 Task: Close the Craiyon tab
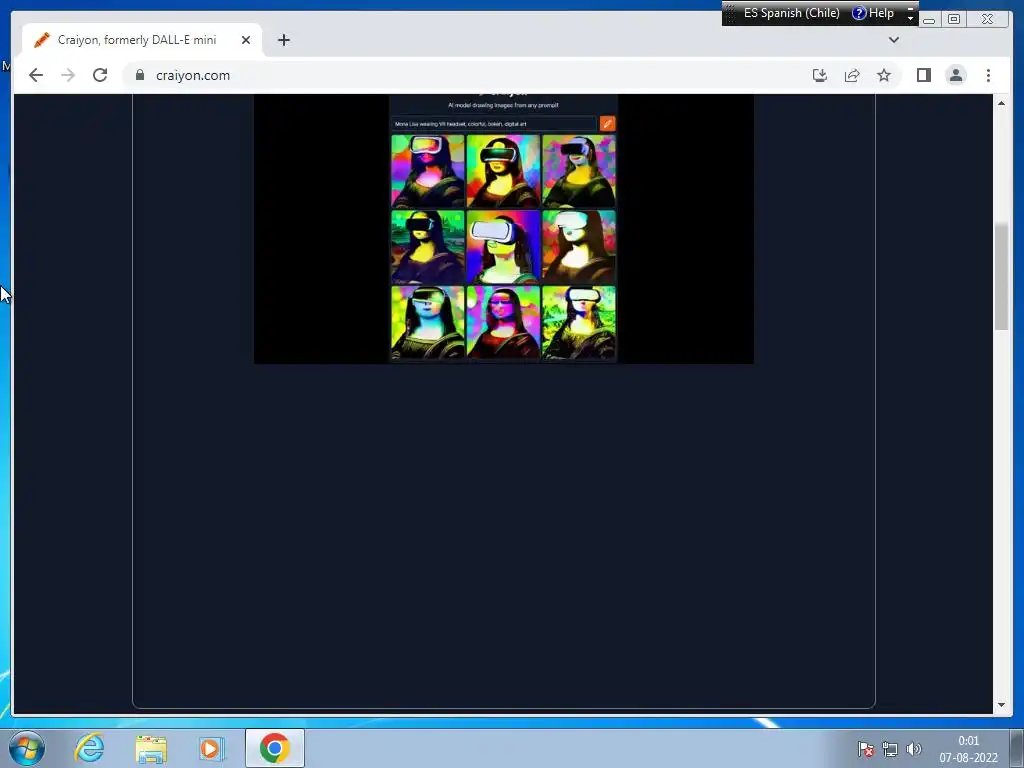click(246, 40)
